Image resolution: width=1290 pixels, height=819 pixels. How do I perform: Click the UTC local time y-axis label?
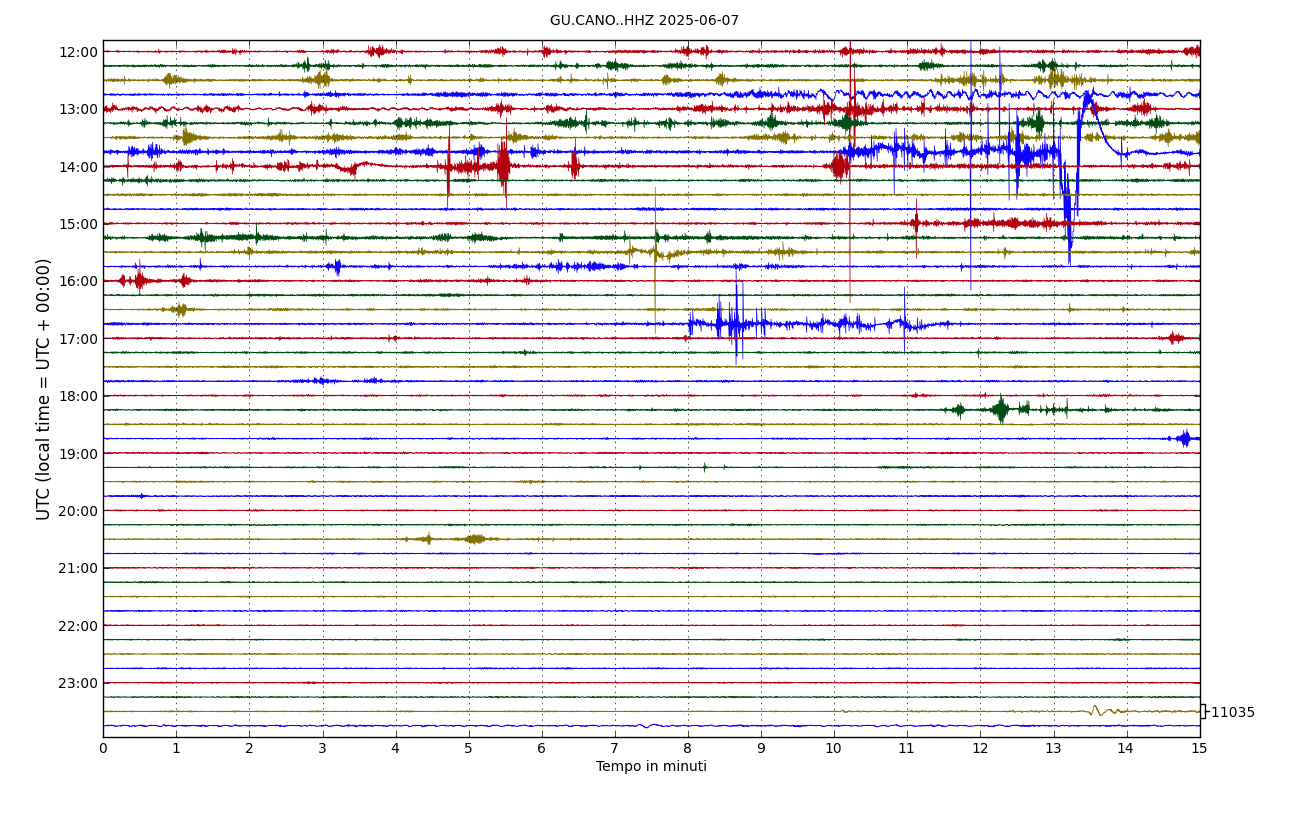click(44, 389)
